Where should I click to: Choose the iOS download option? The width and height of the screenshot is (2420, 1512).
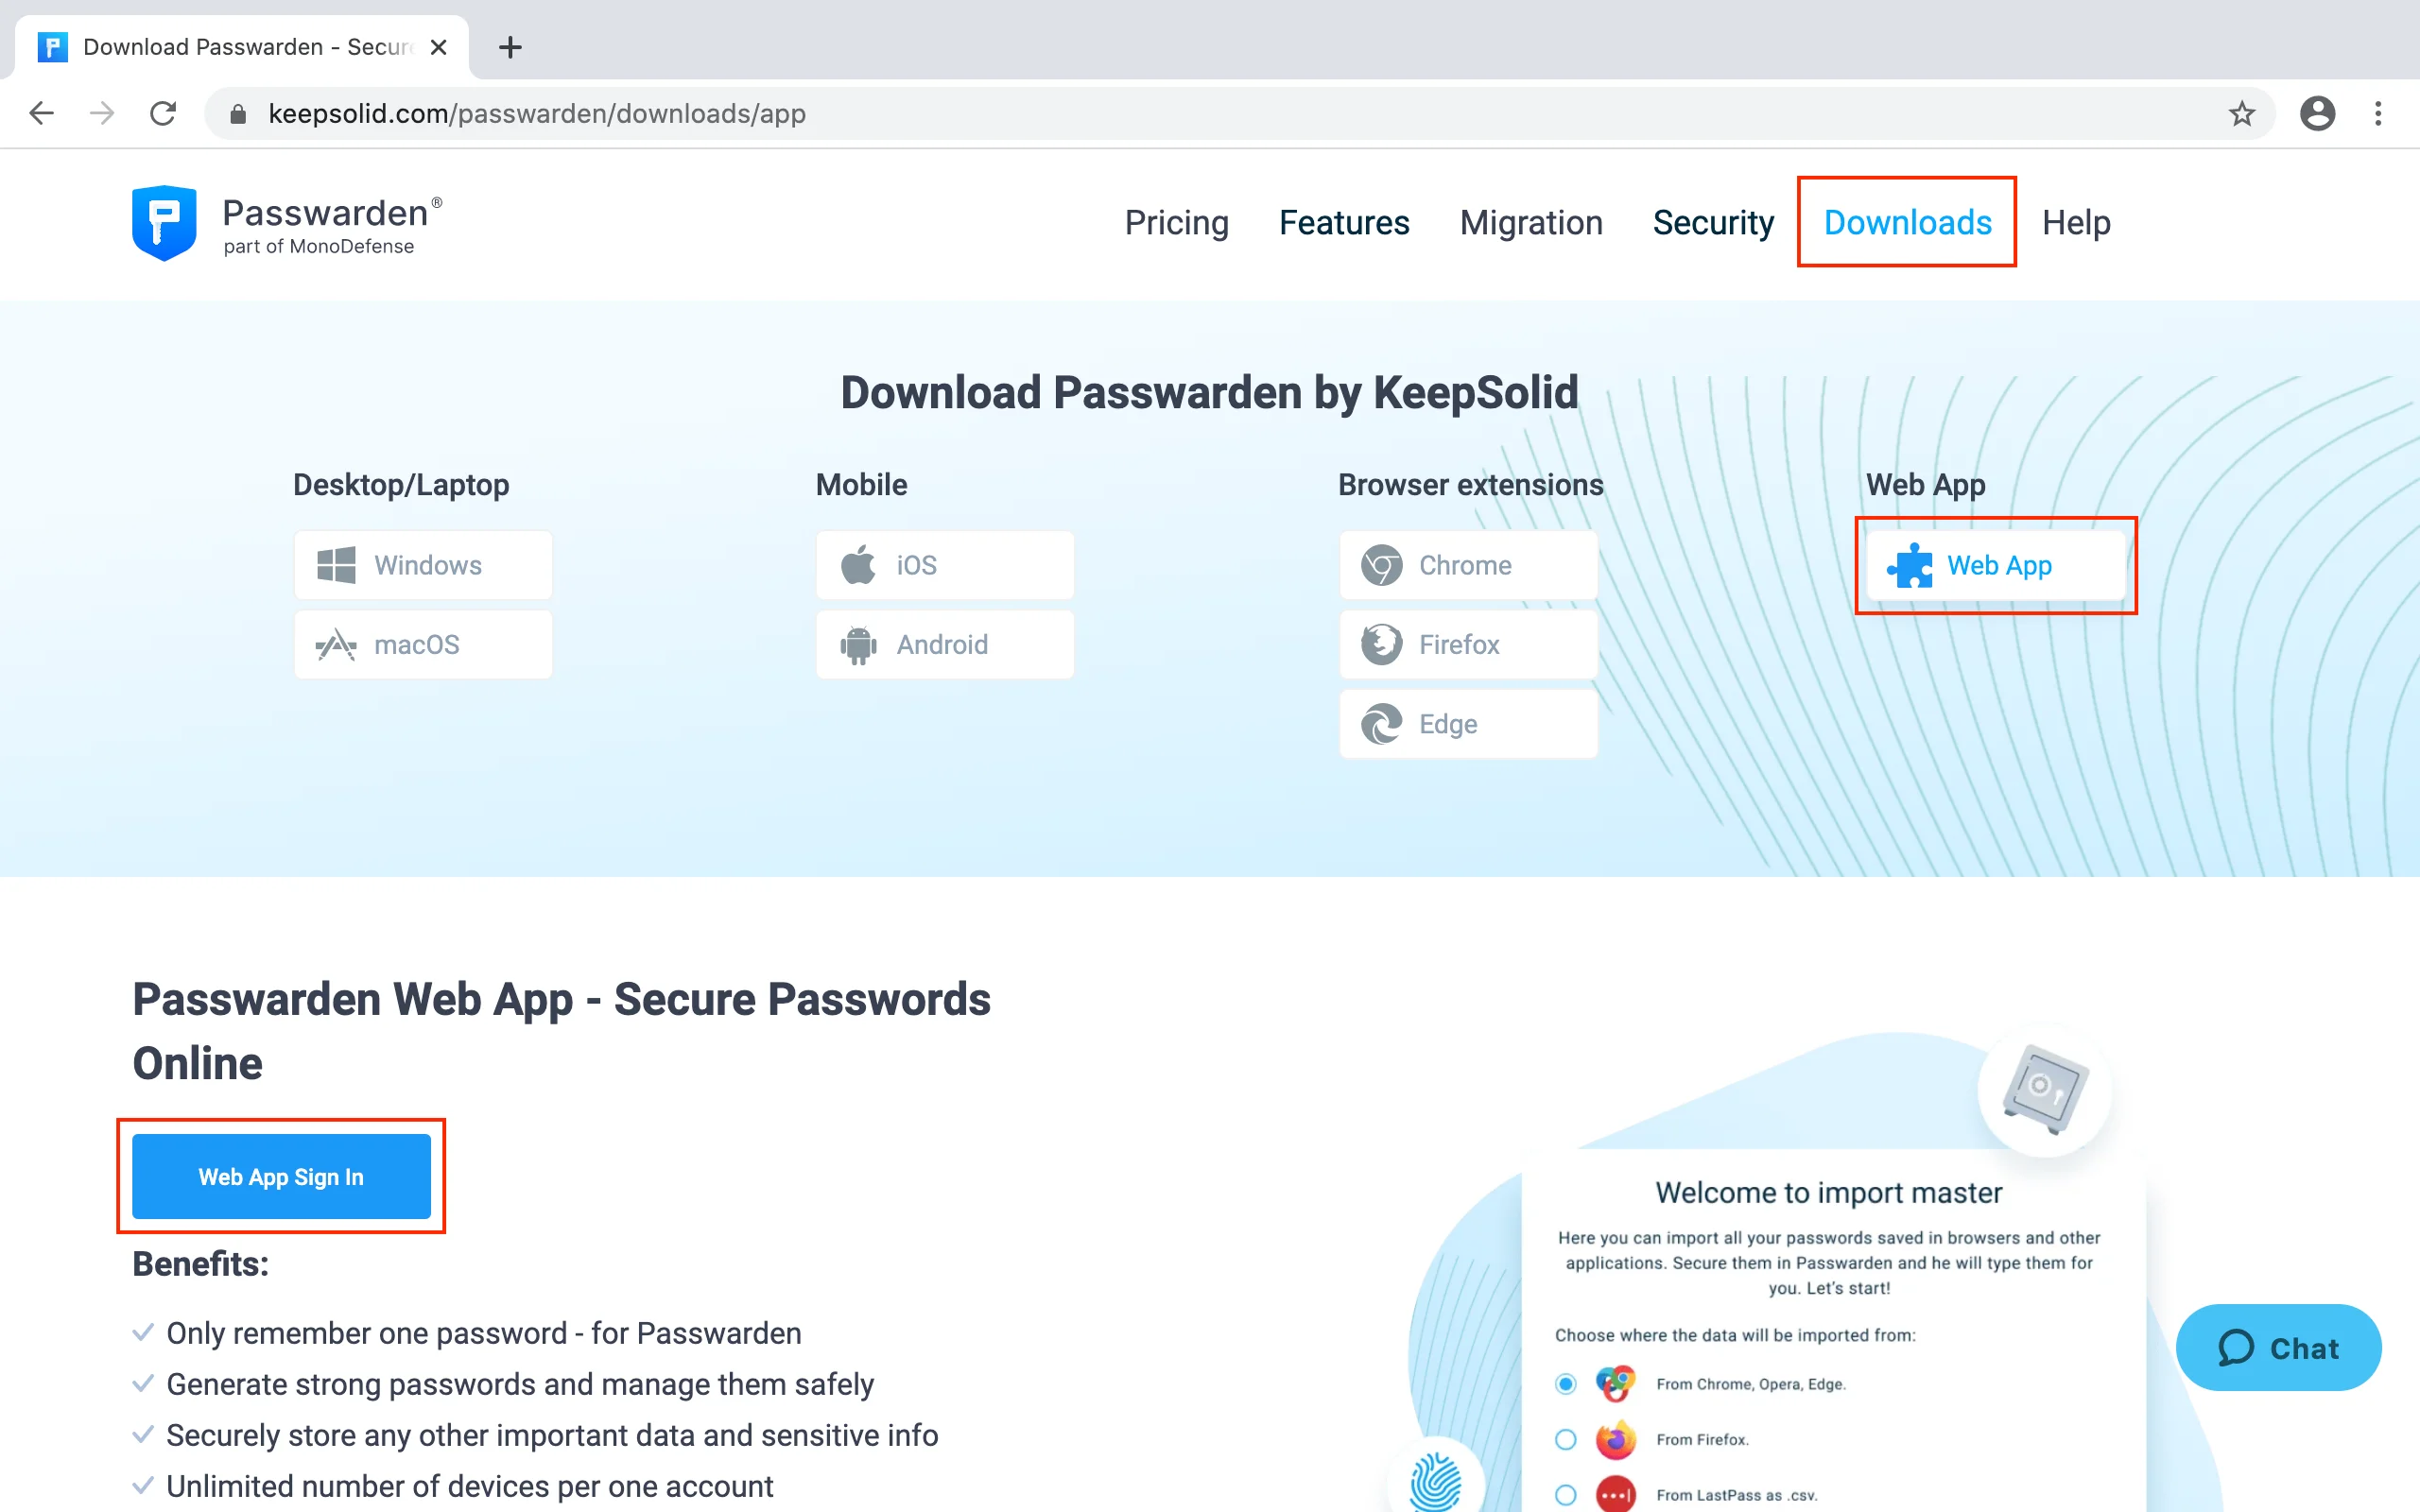click(945, 565)
